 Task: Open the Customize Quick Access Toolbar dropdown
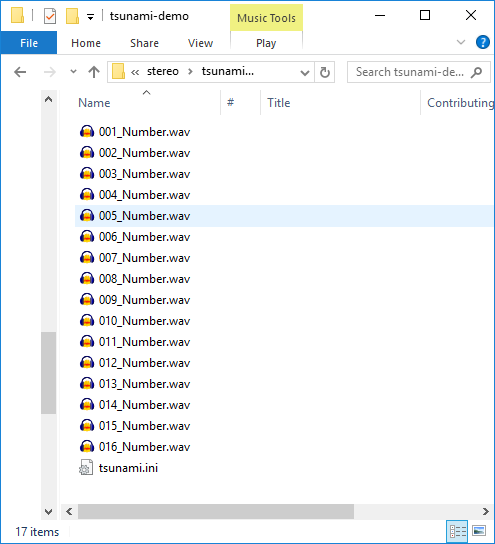click(90, 17)
